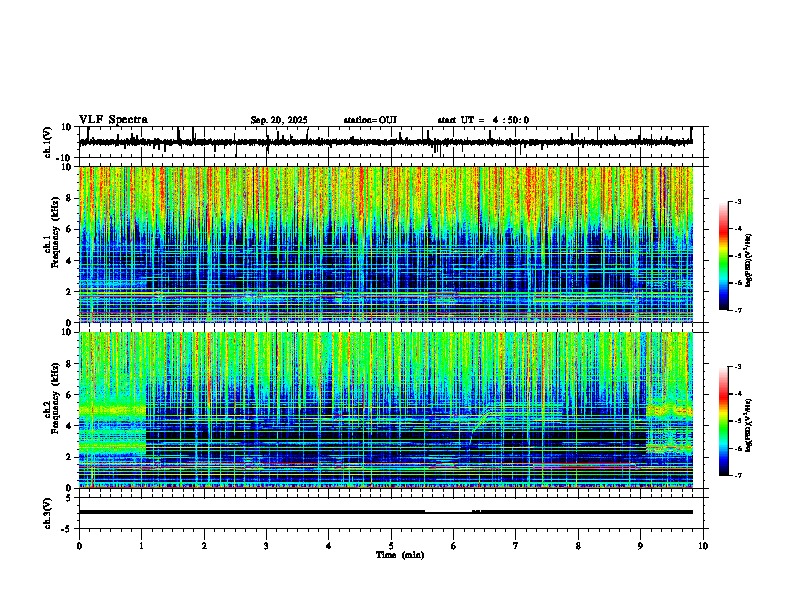792x612 pixels.
Task: Click inside the ch.2 spectrogram panel
Action: (x=385, y=410)
